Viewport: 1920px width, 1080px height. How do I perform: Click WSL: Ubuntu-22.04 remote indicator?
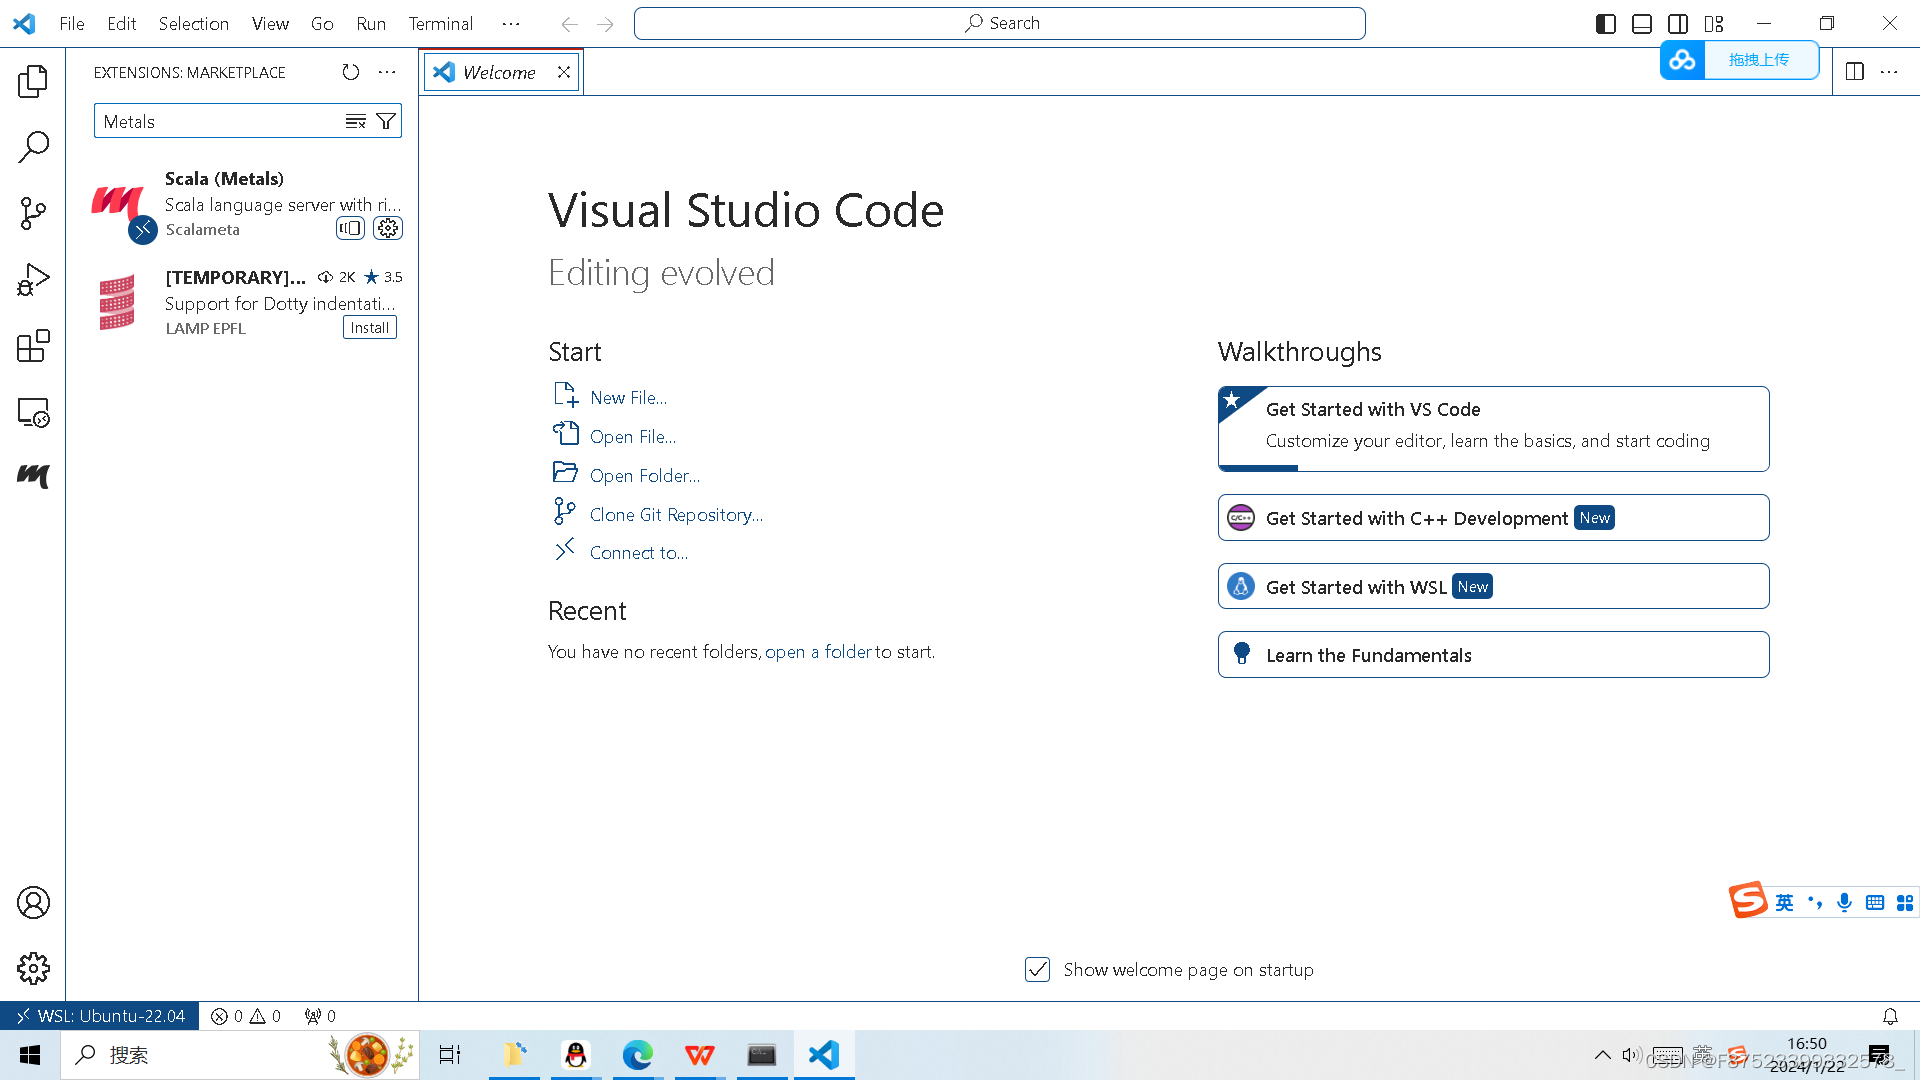coord(100,1016)
